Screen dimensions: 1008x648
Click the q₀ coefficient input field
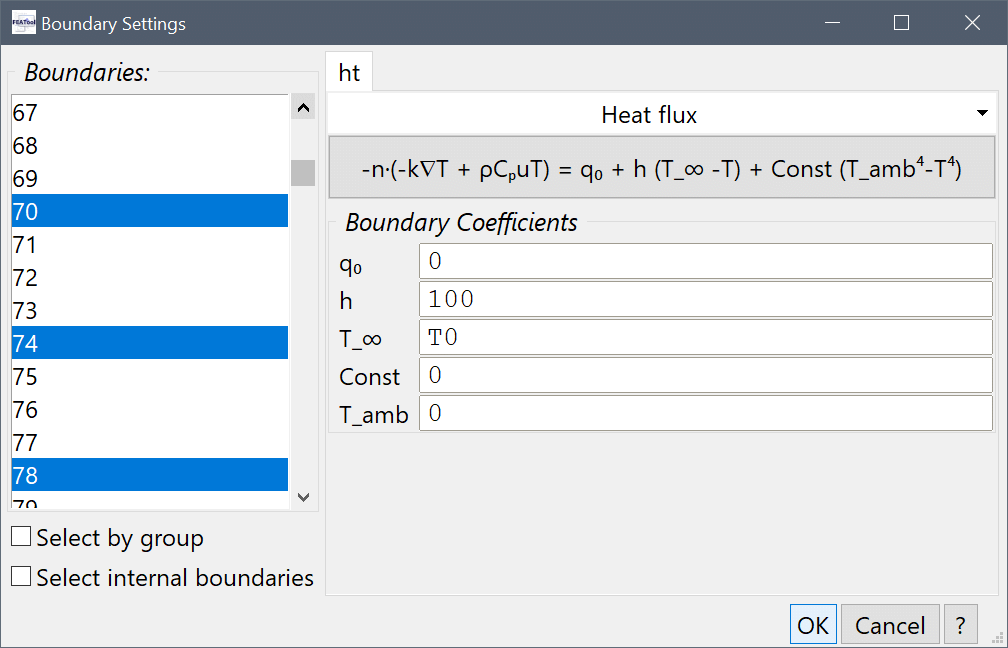[x=705, y=261]
